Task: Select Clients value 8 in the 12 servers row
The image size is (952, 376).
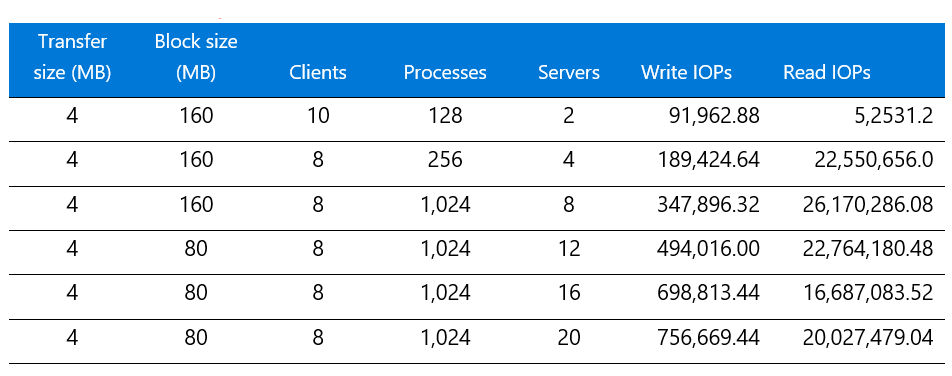Action: pos(318,248)
